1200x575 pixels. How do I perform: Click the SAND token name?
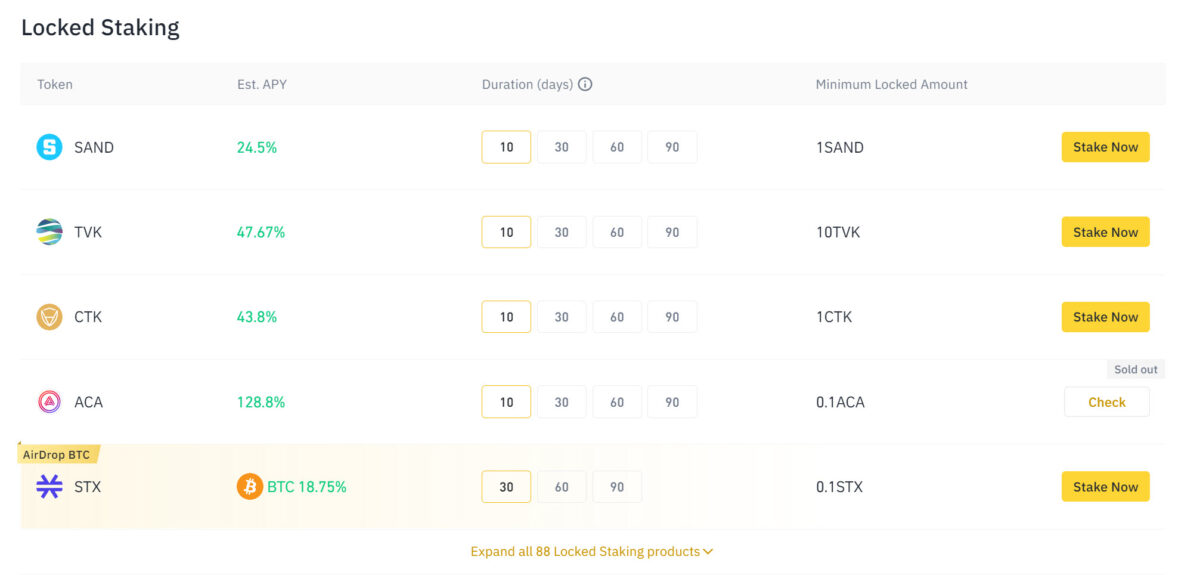(x=94, y=147)
